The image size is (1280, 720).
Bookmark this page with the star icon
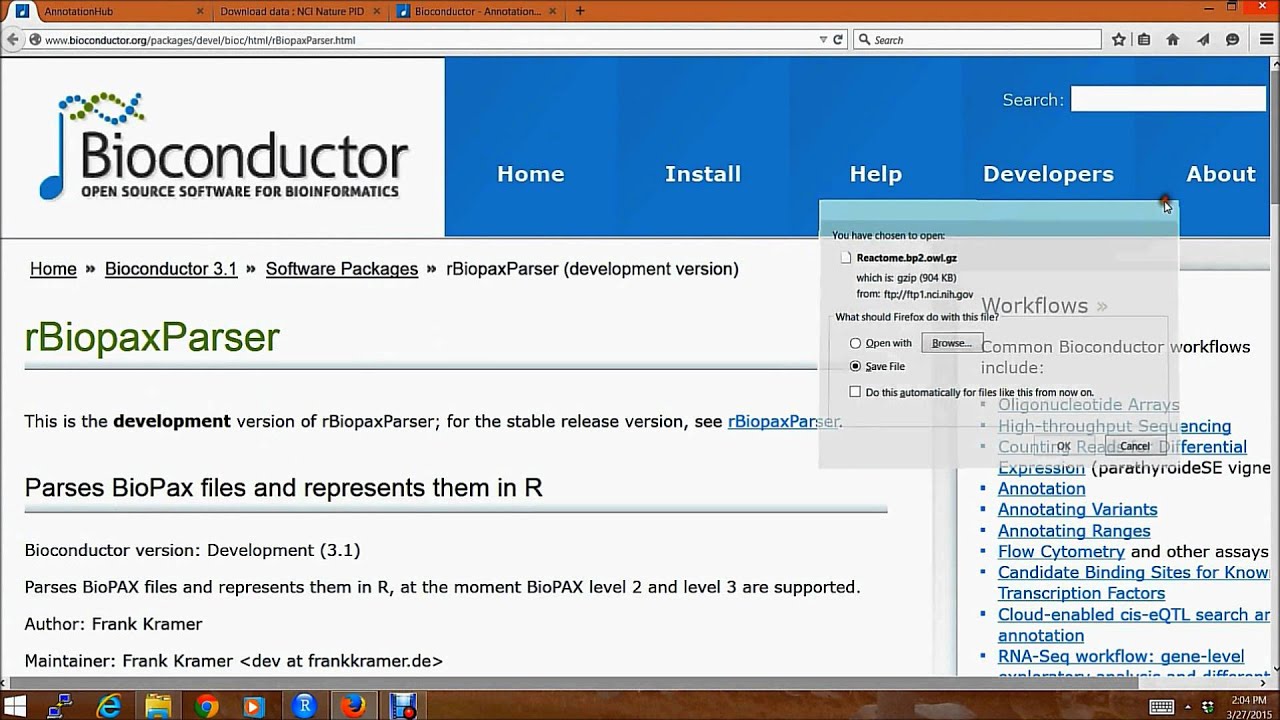click(1119, 40)
